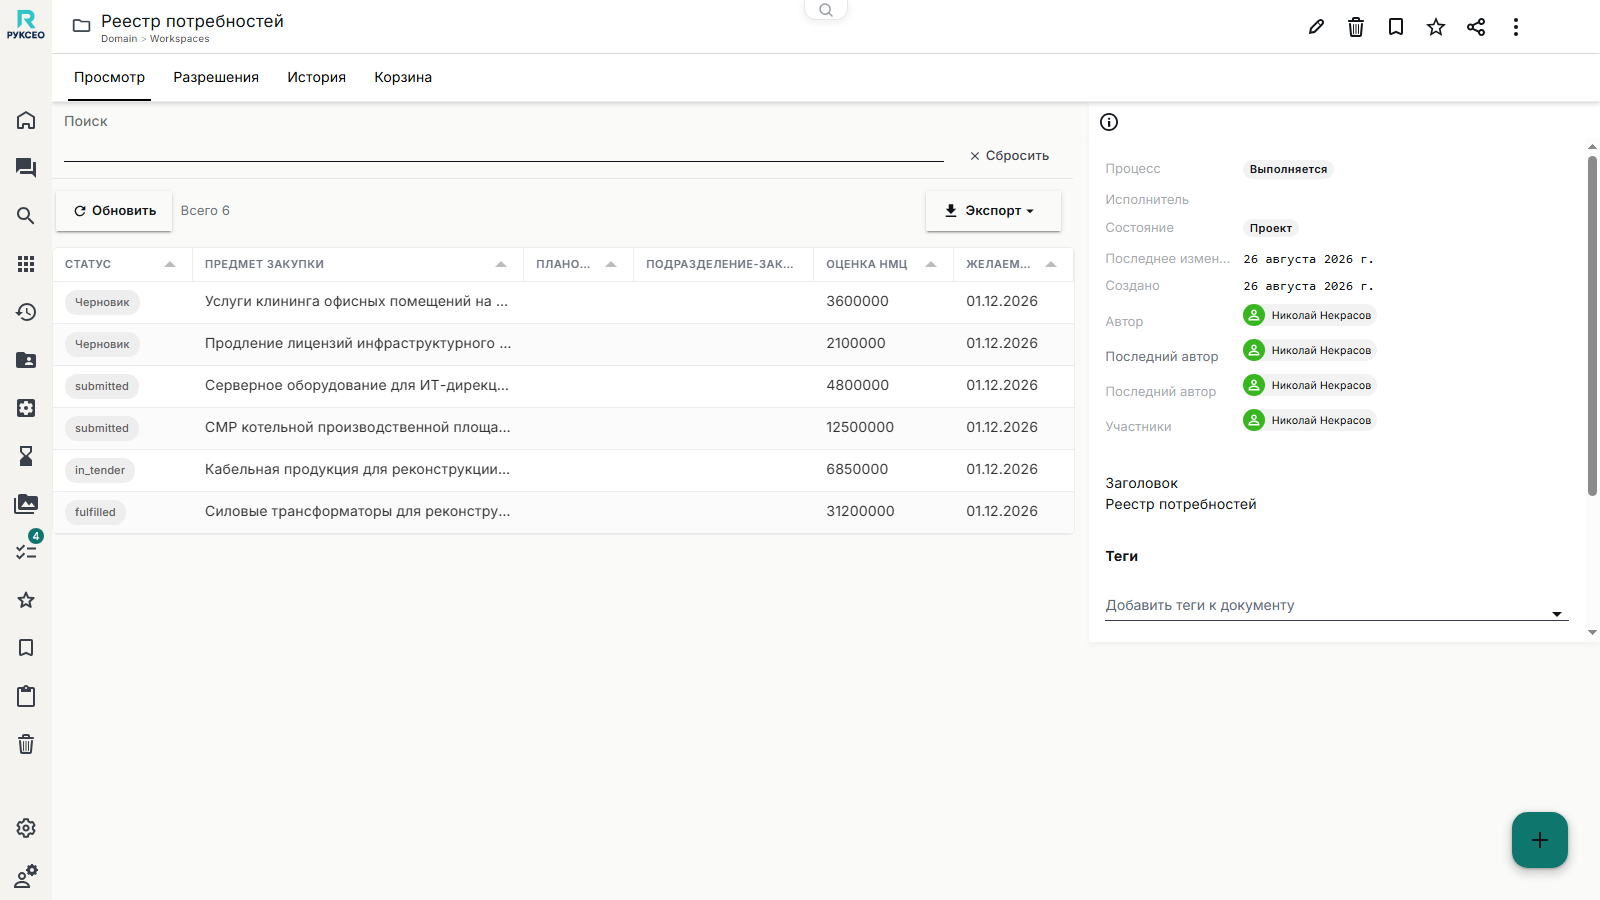Open the tags dropdown Добавить теги к документу
Image resolution: width=1600 pixels, height=900 pixels.
tap(1336, 605)
